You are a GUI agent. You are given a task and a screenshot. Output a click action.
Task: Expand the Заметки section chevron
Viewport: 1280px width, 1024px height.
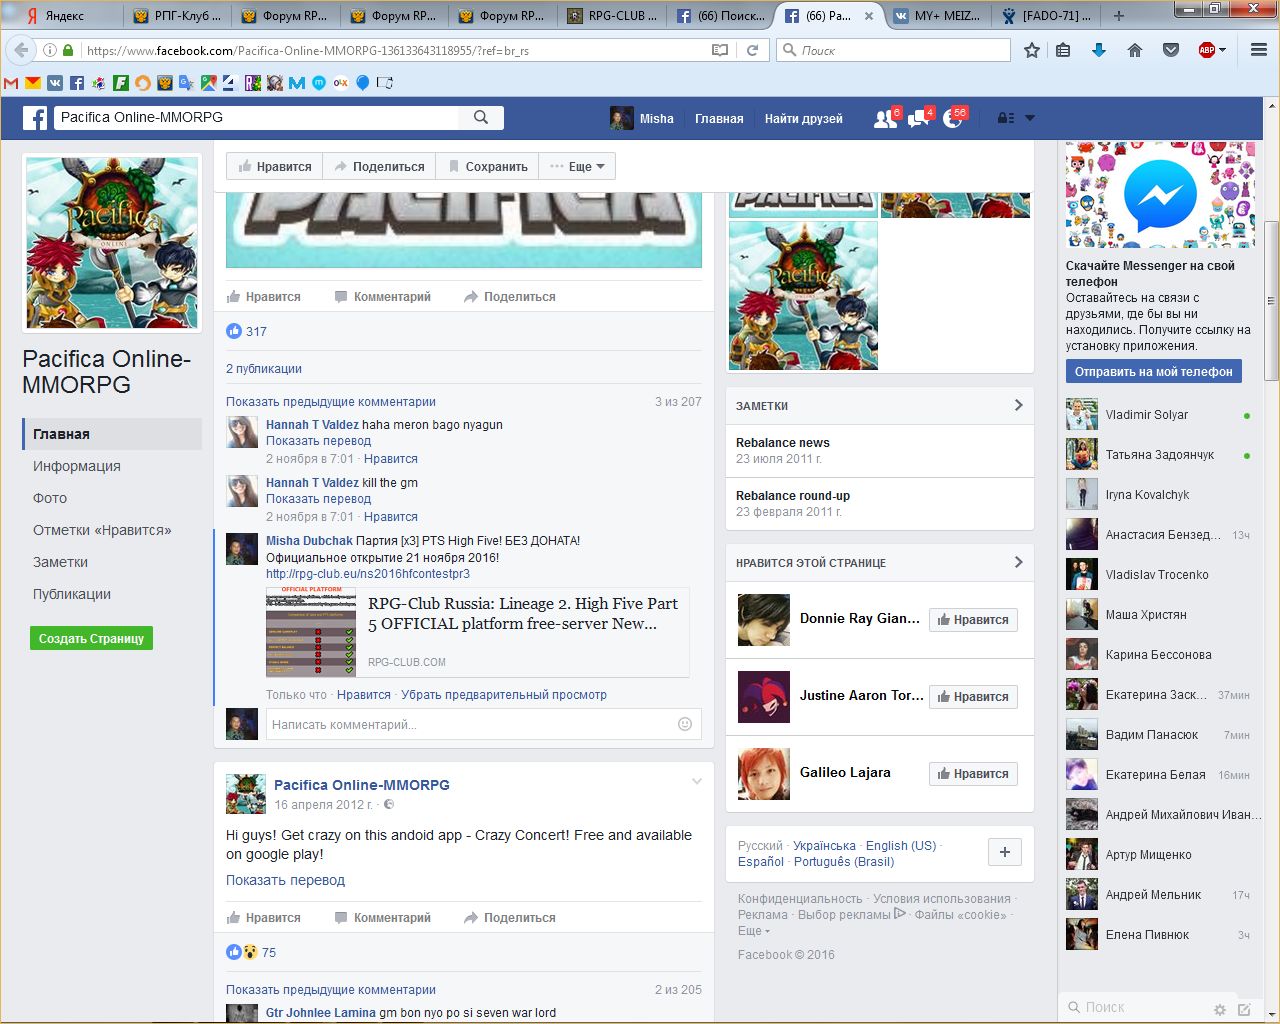(1018, 405)
